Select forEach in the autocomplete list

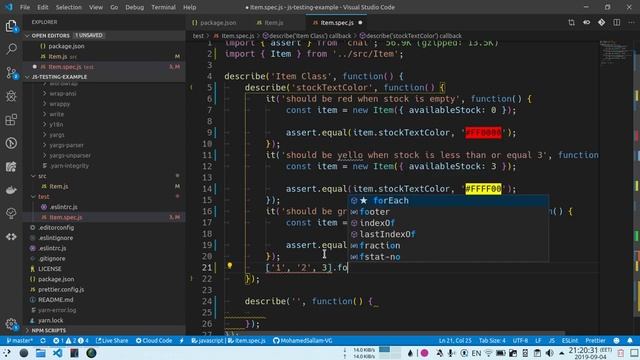click(448, 200)
